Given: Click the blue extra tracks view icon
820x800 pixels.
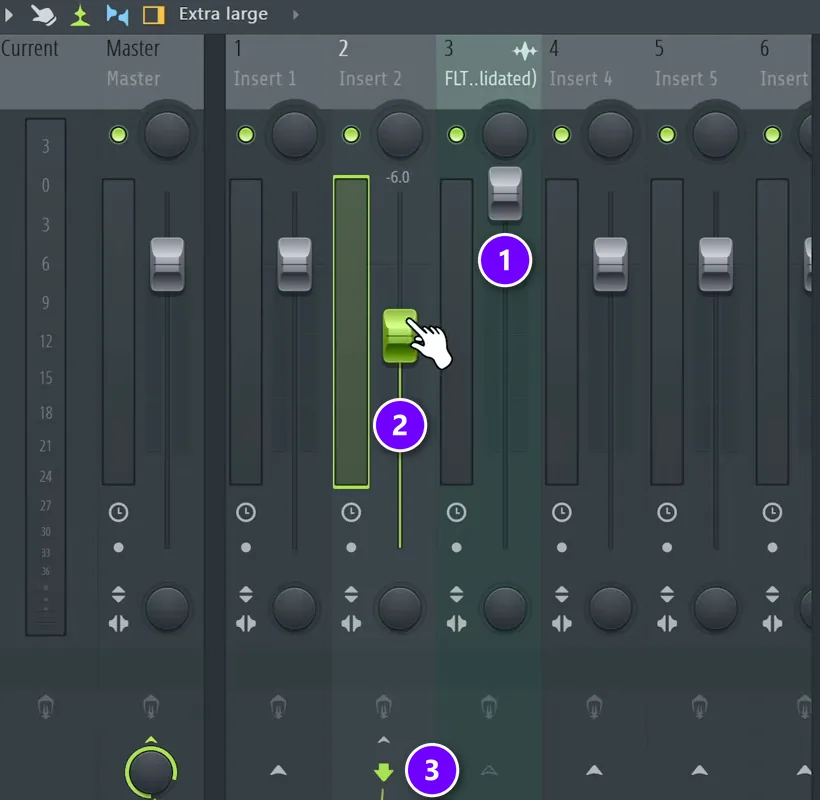Looking at the screenshot, I should pos(117,15).
